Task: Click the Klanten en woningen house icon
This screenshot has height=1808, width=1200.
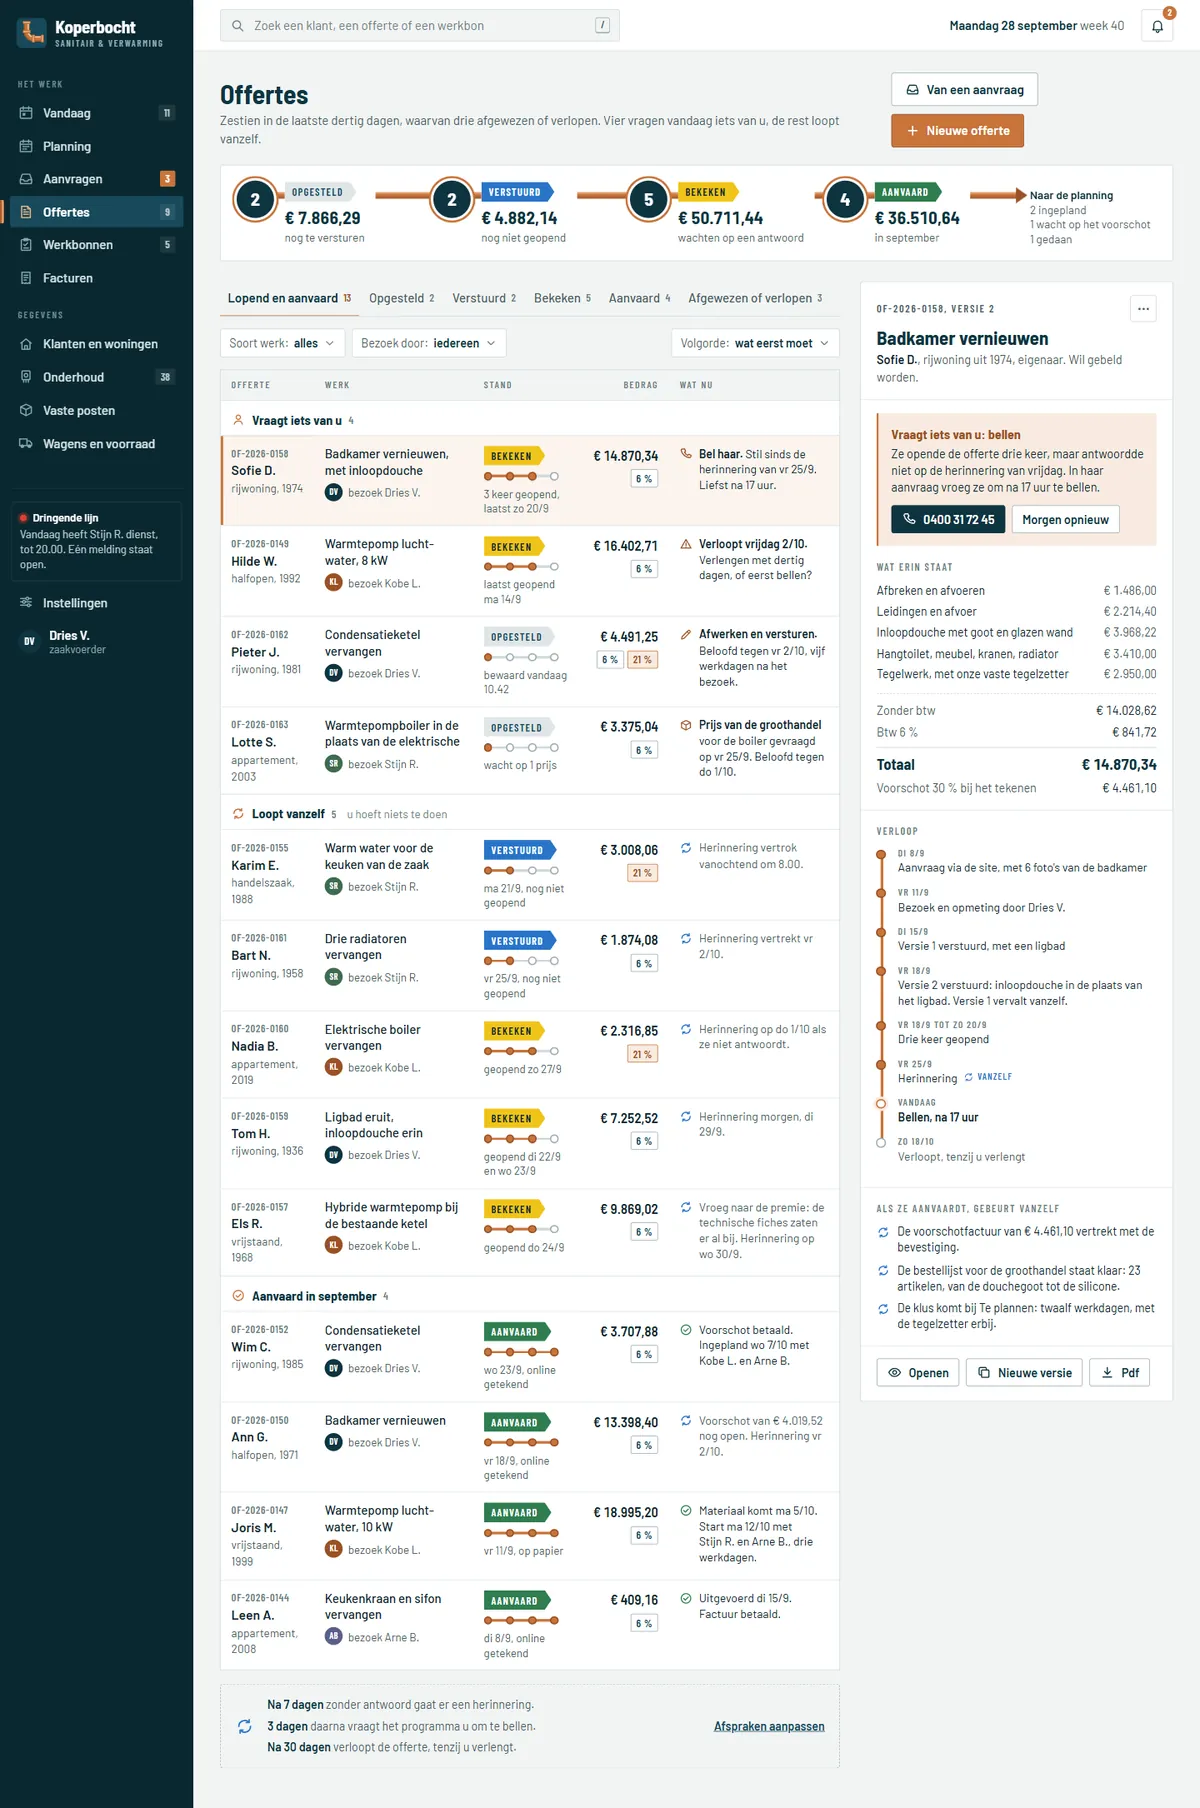Action: pyautogui.click(x=26, y=344)
